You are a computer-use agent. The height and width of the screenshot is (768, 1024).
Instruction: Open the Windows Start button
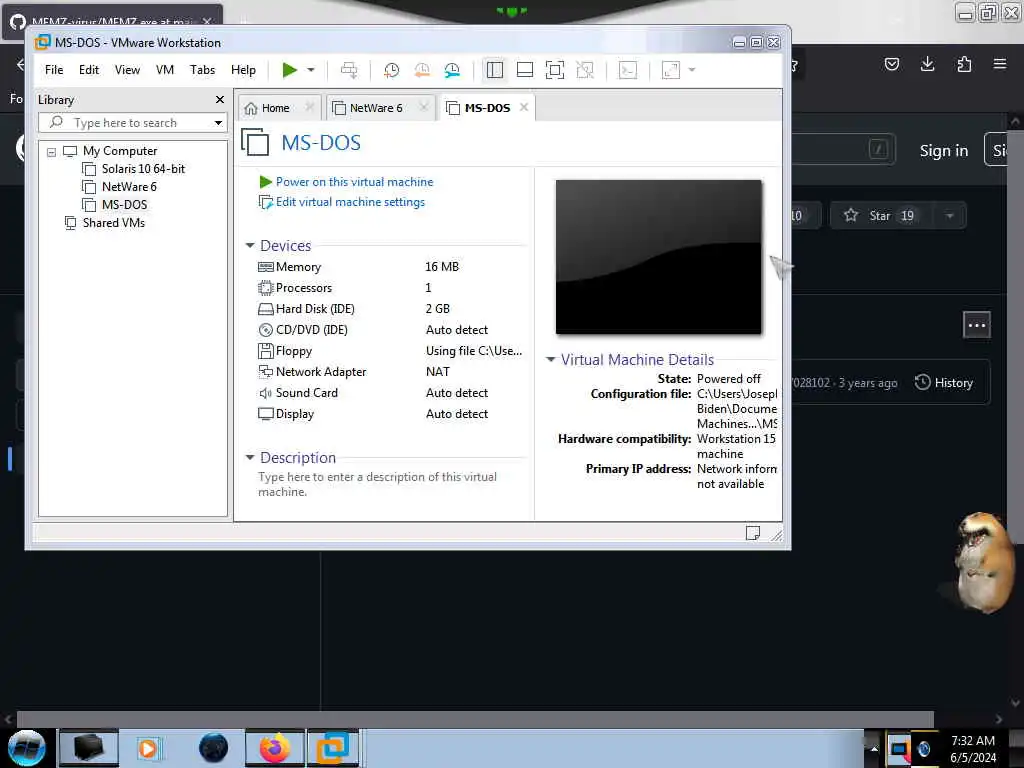click(x=26, y=748)
